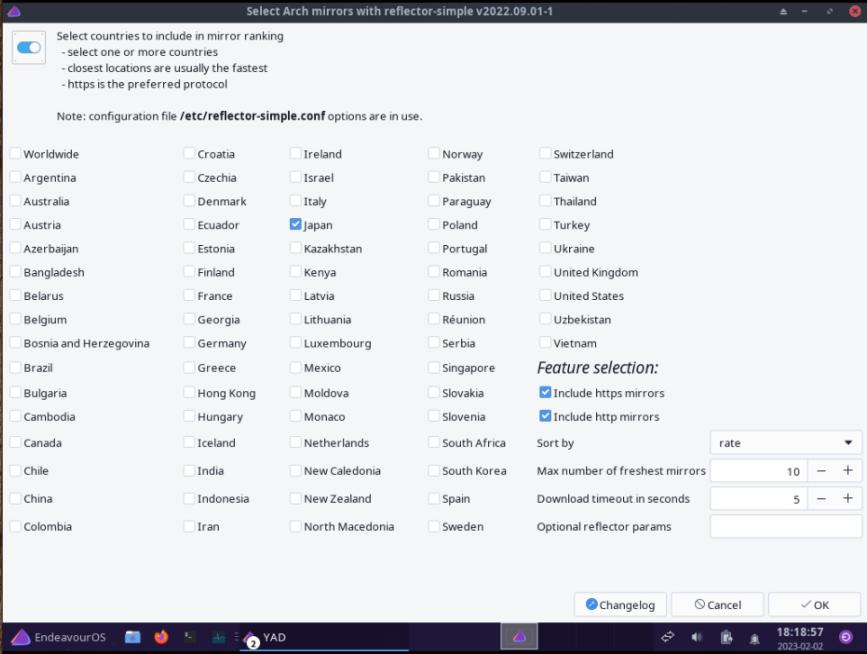Viewport: 867px width, 654px height.
Task: Click the Cancel button
Action: pos(718,604)
